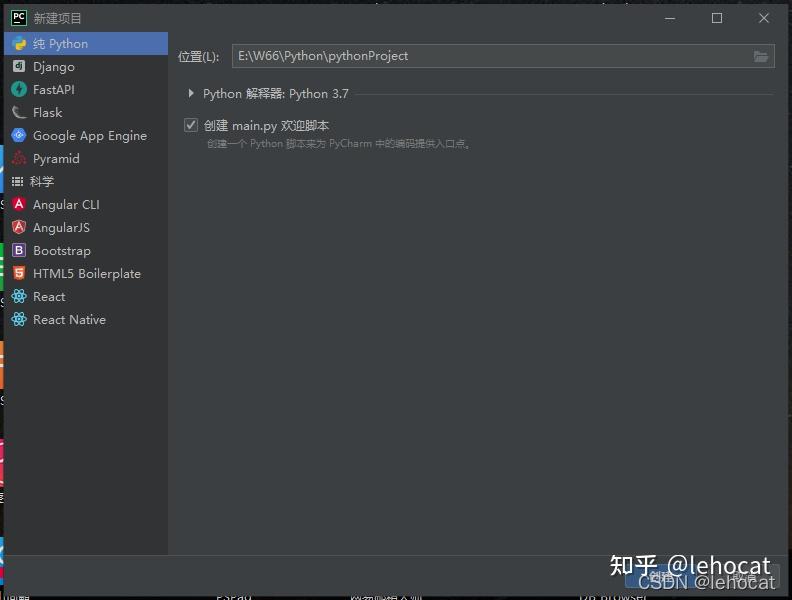Image resolution: width=792 pixels, height=600 pixels.
Task: Maximize the 新建项目 dialog
Action: (717, 18)
